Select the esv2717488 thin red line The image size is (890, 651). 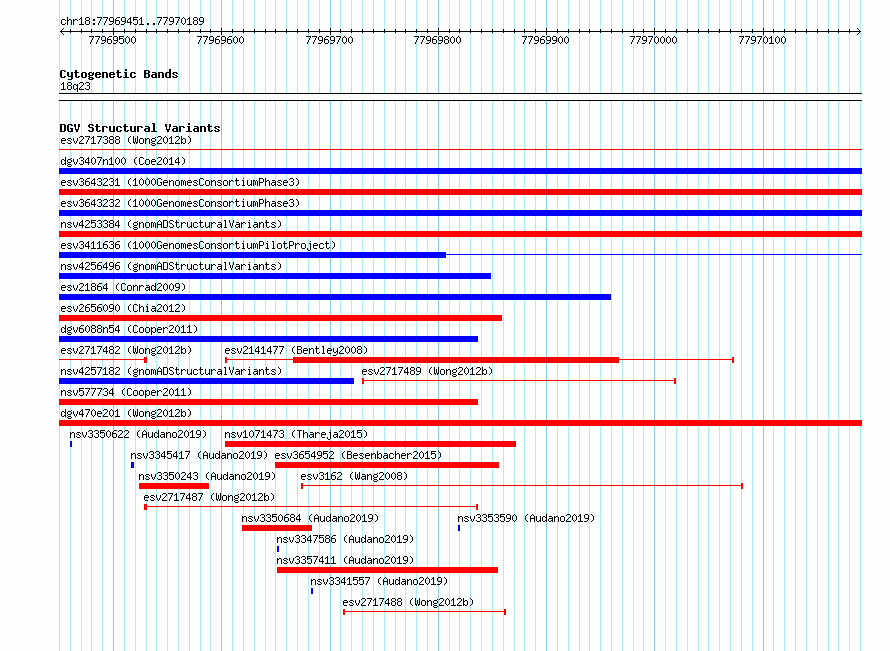425,612
